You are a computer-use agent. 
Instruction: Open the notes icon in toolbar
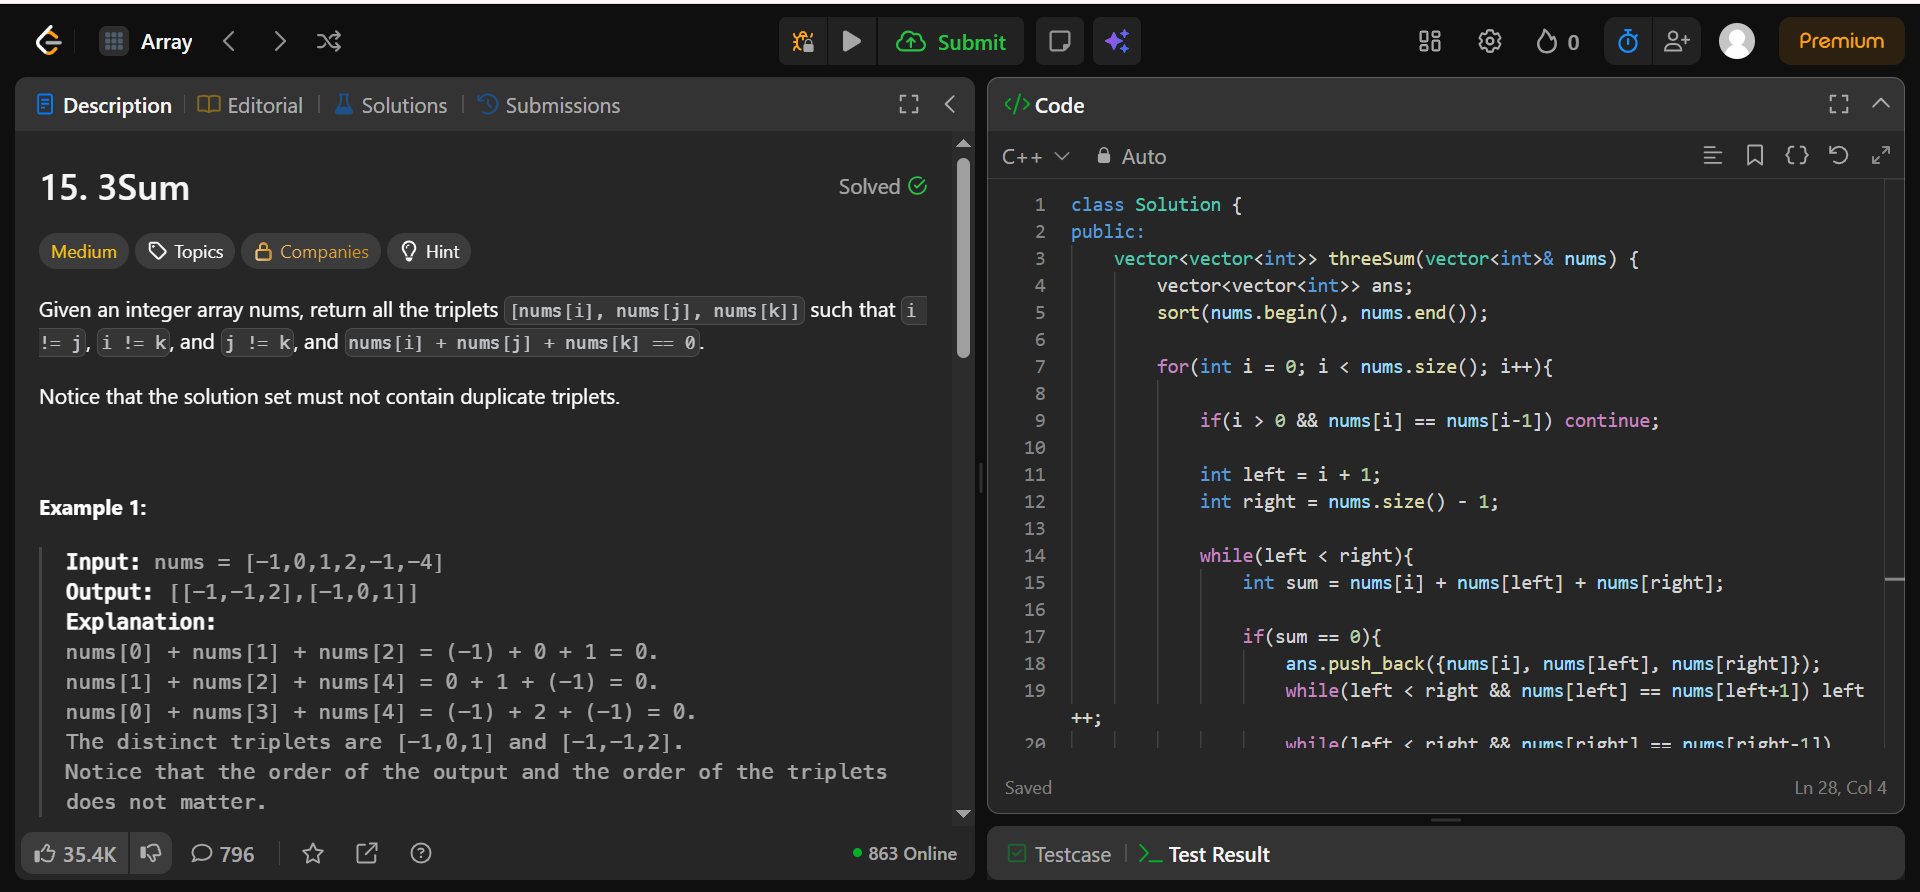click(1059, 41)
